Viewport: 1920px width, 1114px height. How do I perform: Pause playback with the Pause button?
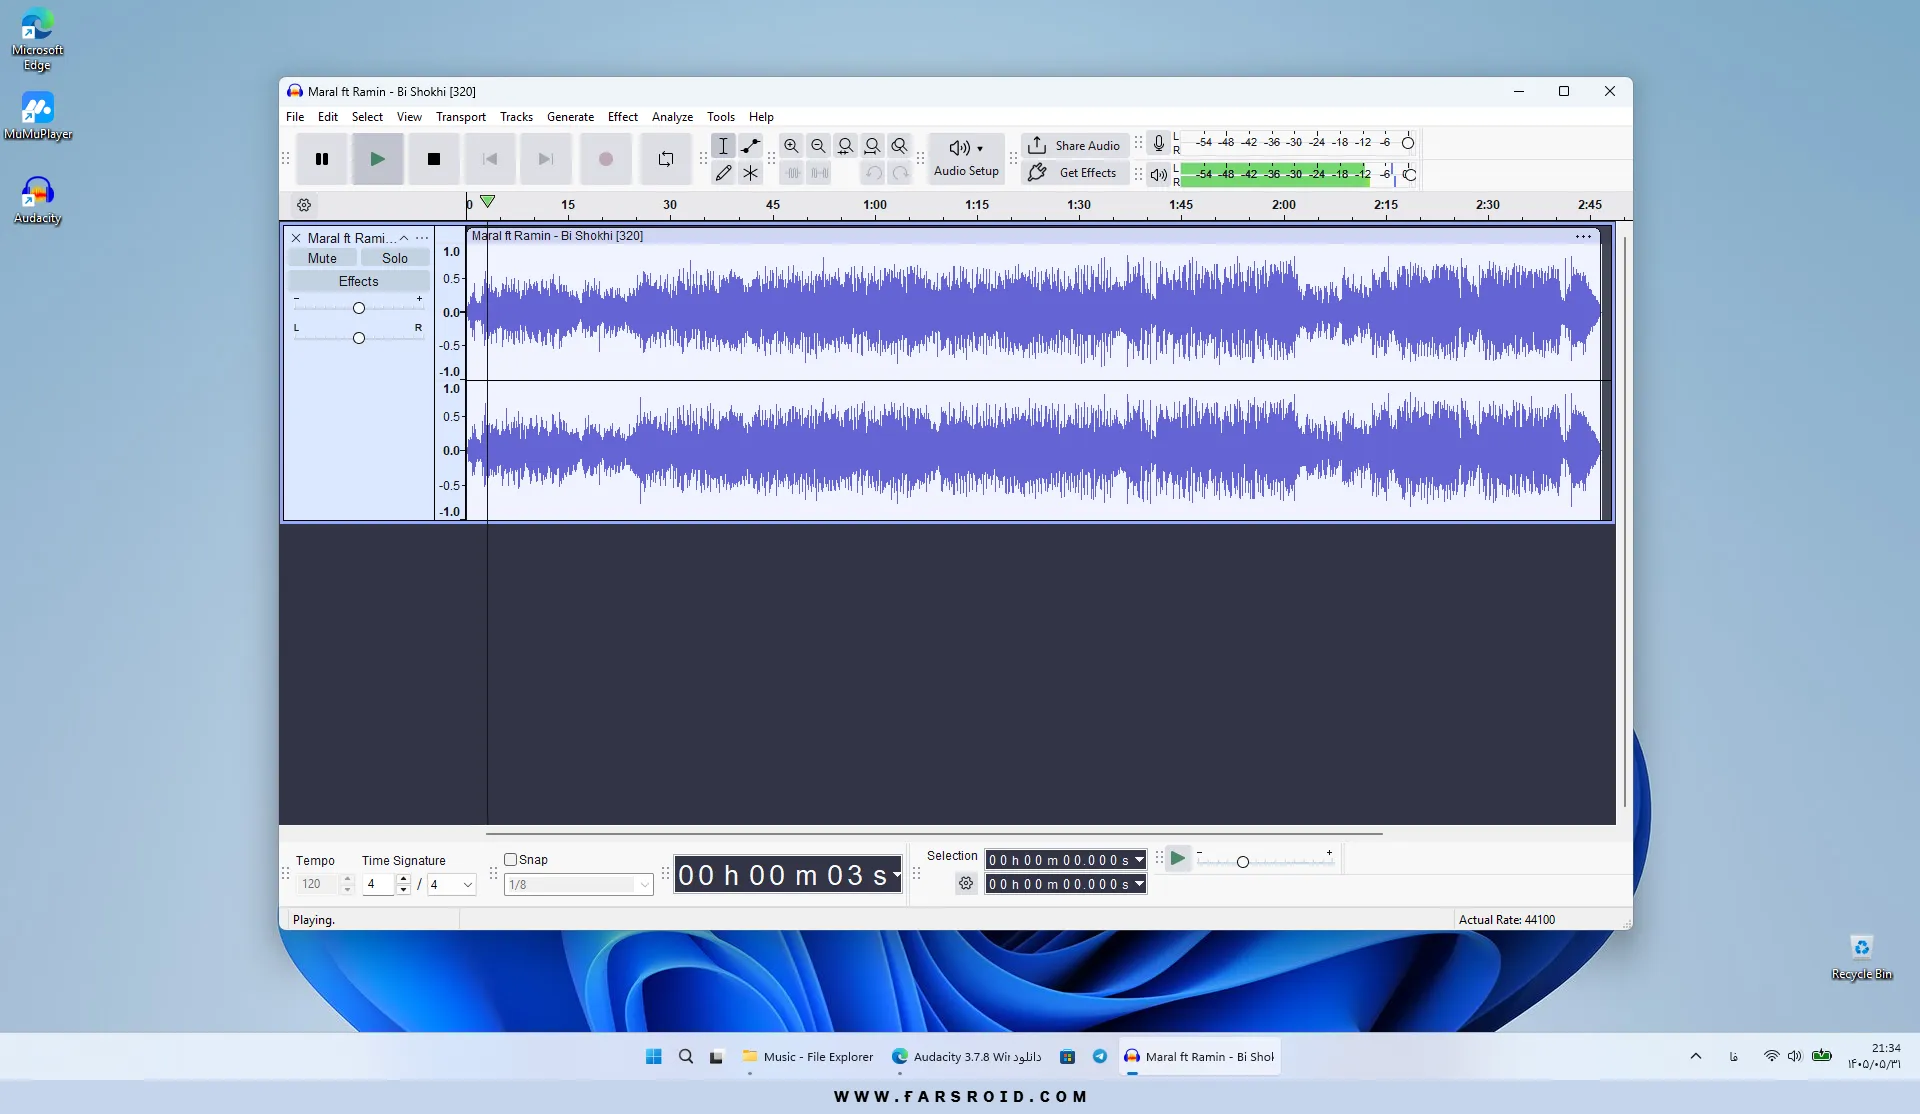pos(322,159)
